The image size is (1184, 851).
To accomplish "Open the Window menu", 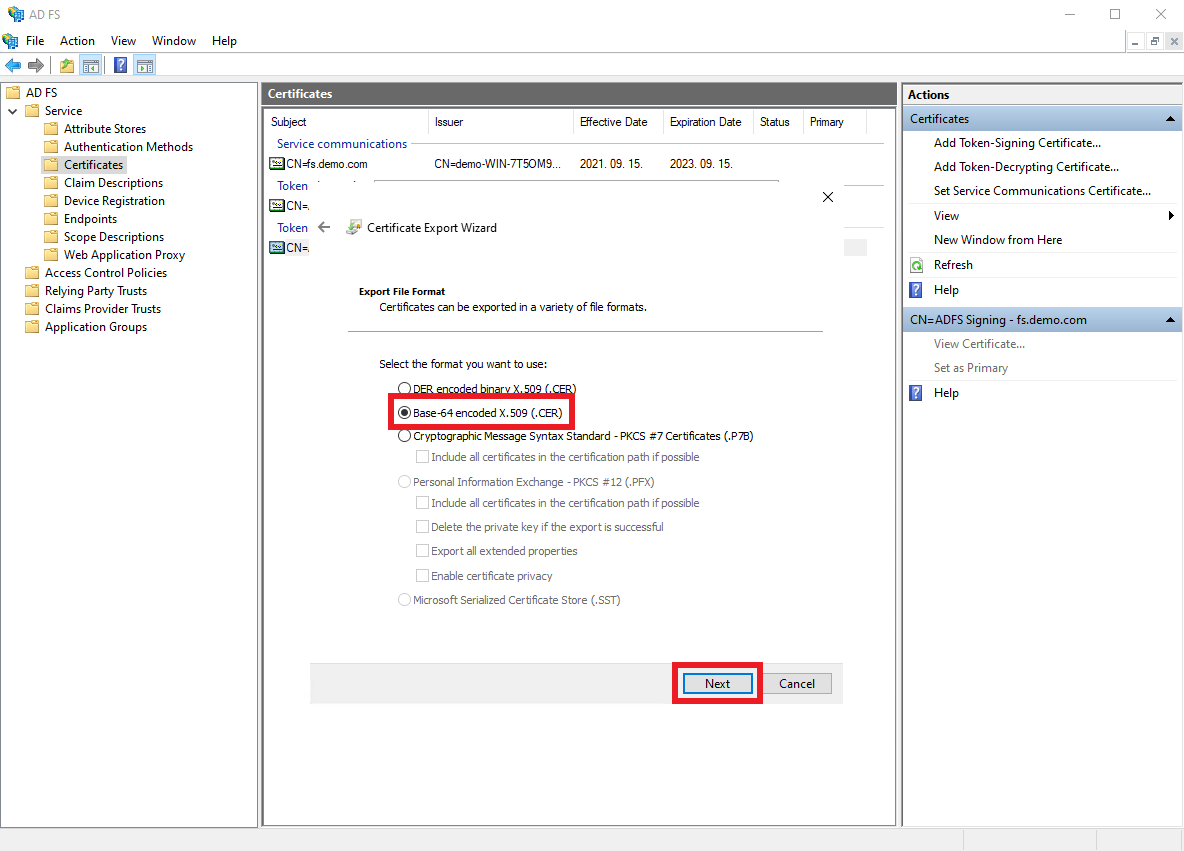I will coord(173,40).
